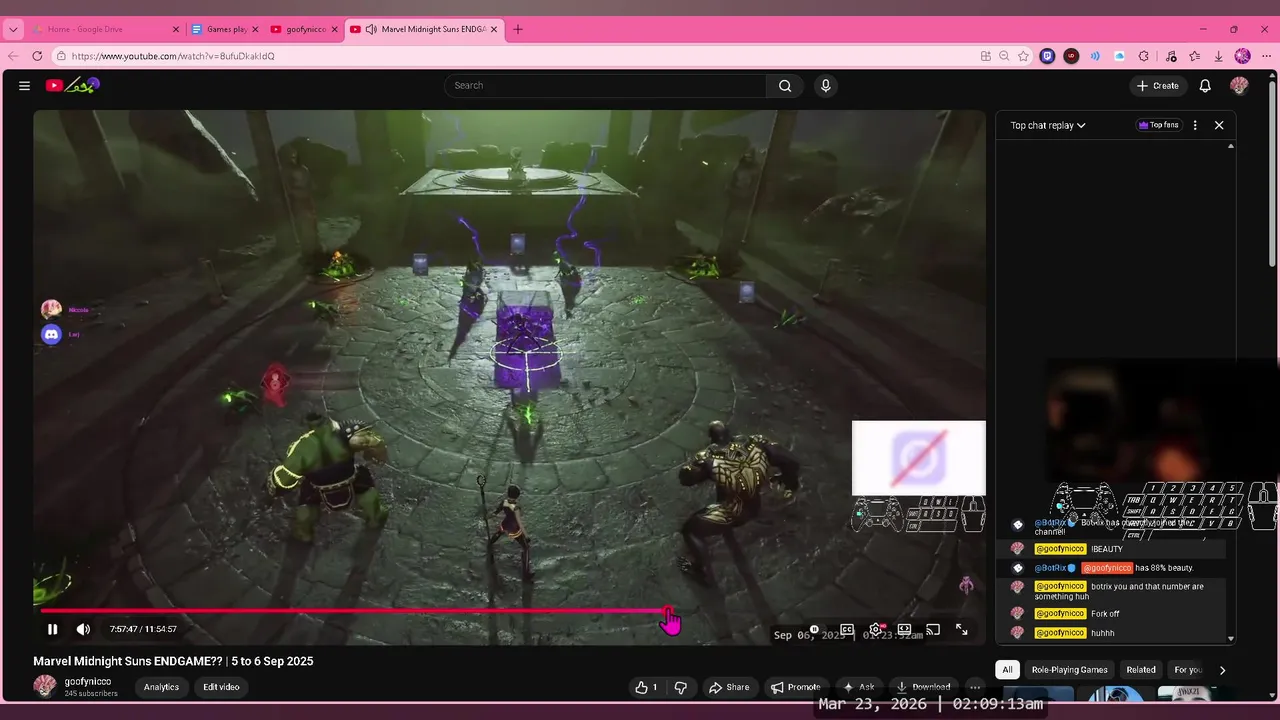Open Analytics for this video
The width and height of the screenshot is (1280, 720).
[161, 687]
